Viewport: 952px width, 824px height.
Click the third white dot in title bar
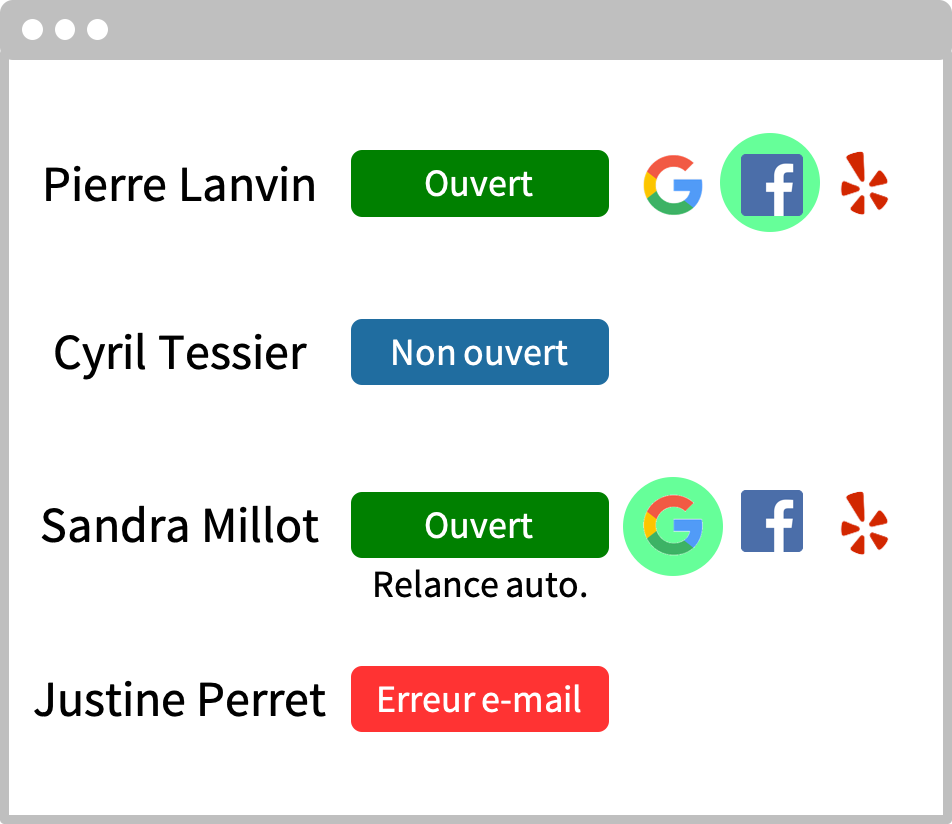pos(97,29)
